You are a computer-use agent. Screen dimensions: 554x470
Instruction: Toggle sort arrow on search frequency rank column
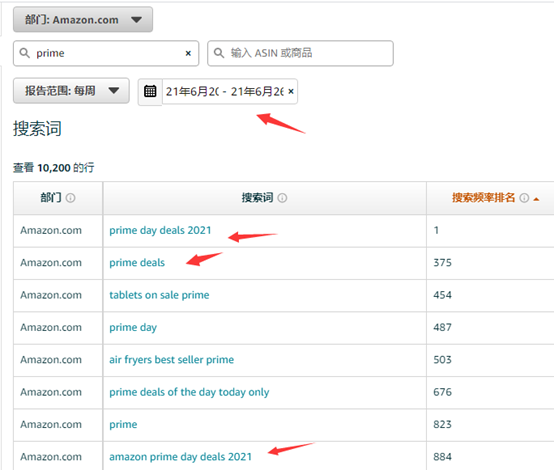click(536, 199)
